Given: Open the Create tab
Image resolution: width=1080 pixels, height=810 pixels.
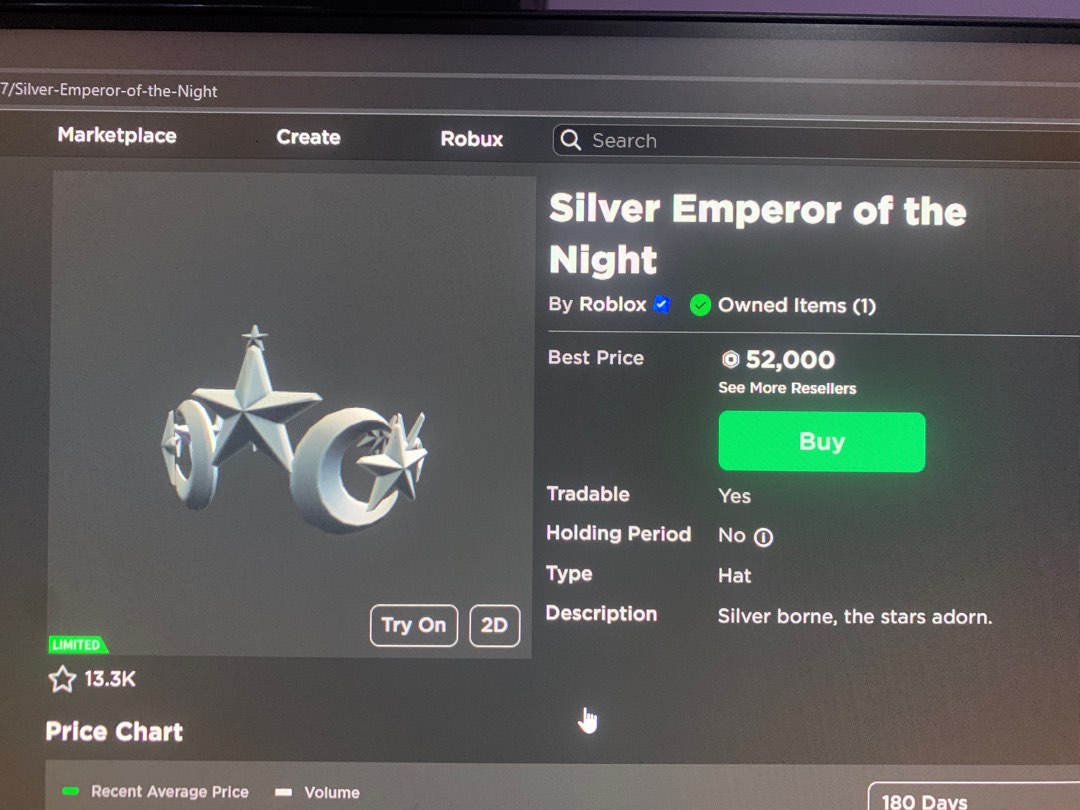Looking at the screenshot, I should pyautogui.click(x=309, y=137).
